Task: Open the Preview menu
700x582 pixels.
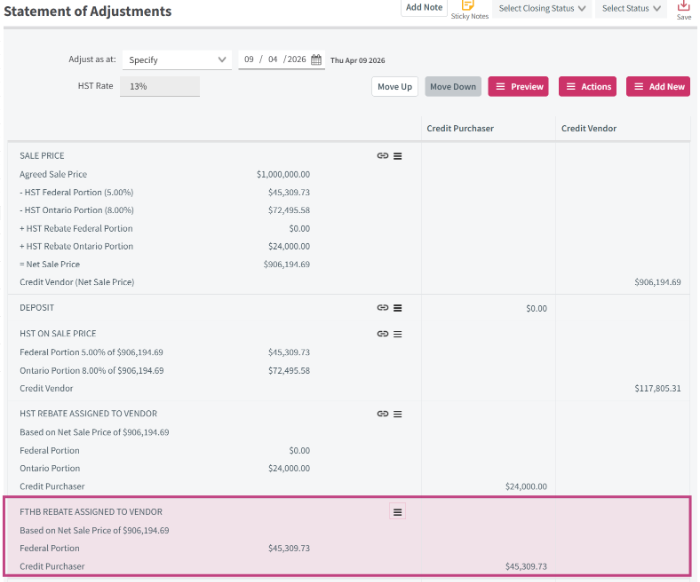Action: pyautogui.click(x=518, y=87)
